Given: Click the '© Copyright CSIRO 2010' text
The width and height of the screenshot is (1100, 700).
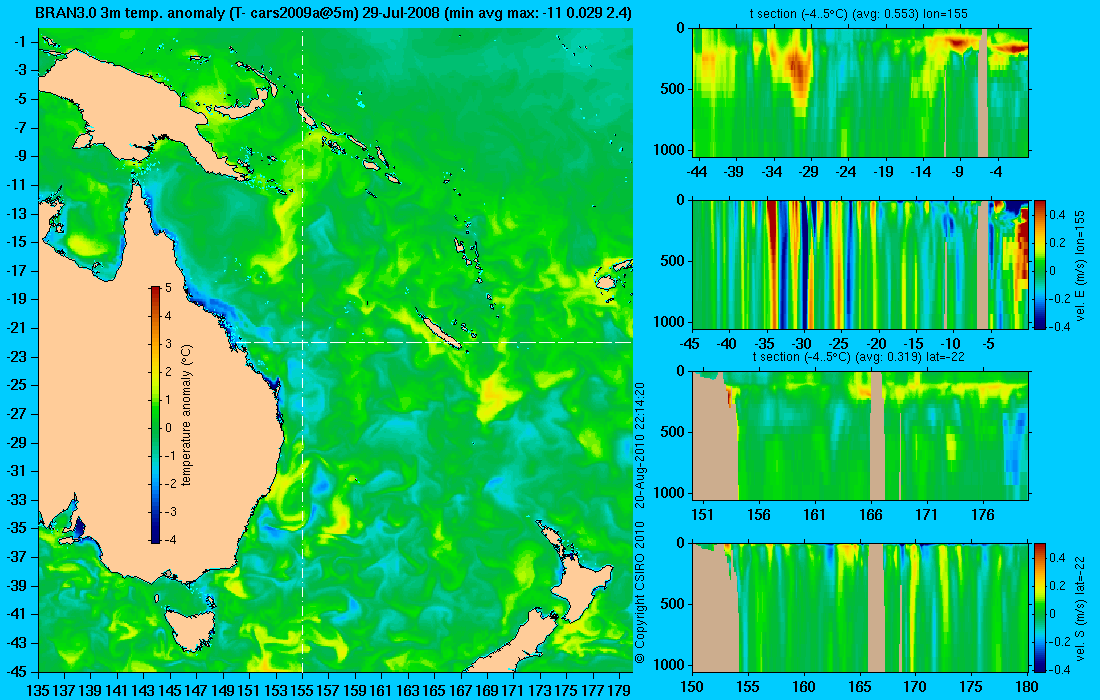Looking at the screenshot, I should click(639, 593).
